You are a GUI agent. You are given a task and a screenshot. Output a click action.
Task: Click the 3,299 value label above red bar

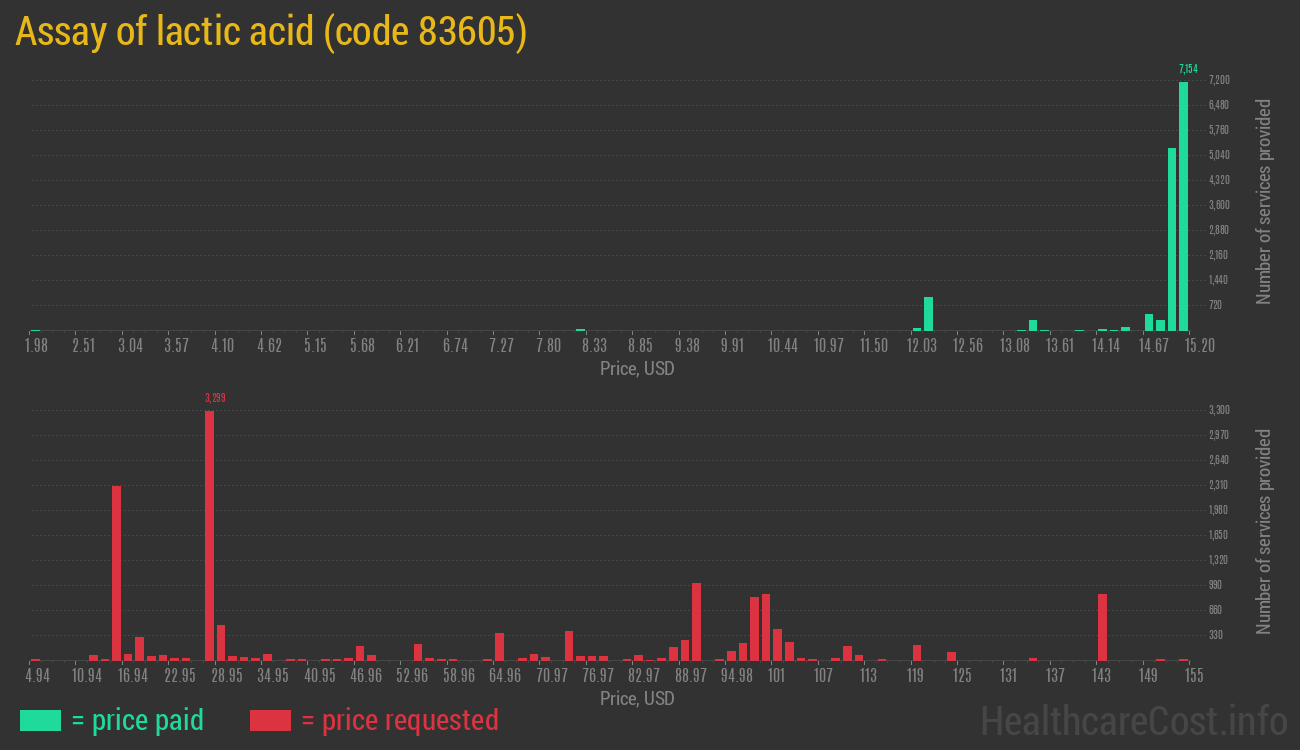click(215, 398)
